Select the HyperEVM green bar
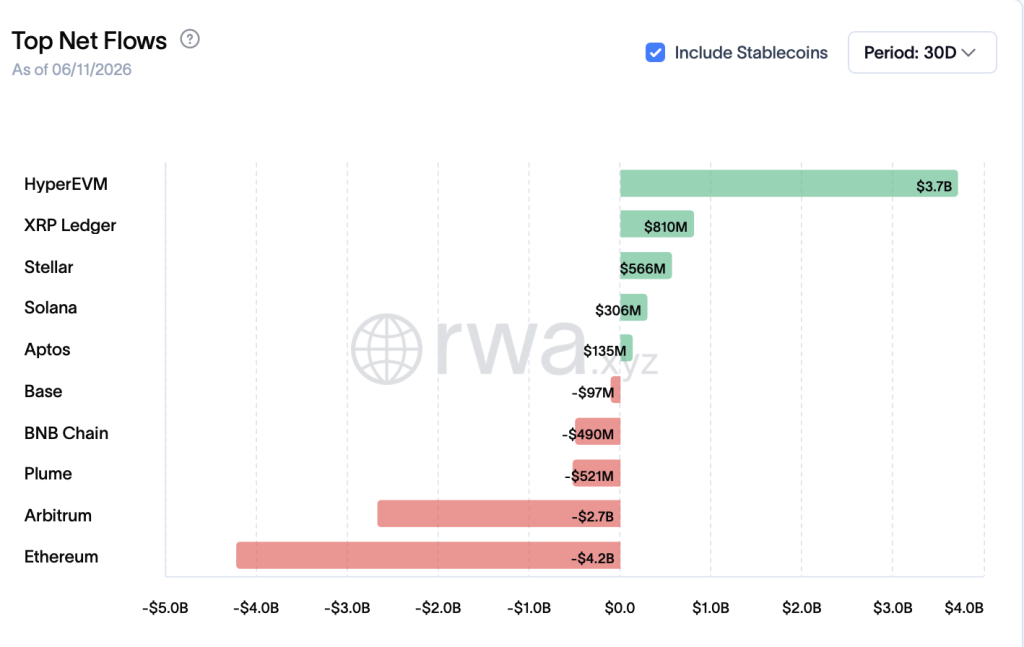The image size is (1024, 647). point(789,183)
